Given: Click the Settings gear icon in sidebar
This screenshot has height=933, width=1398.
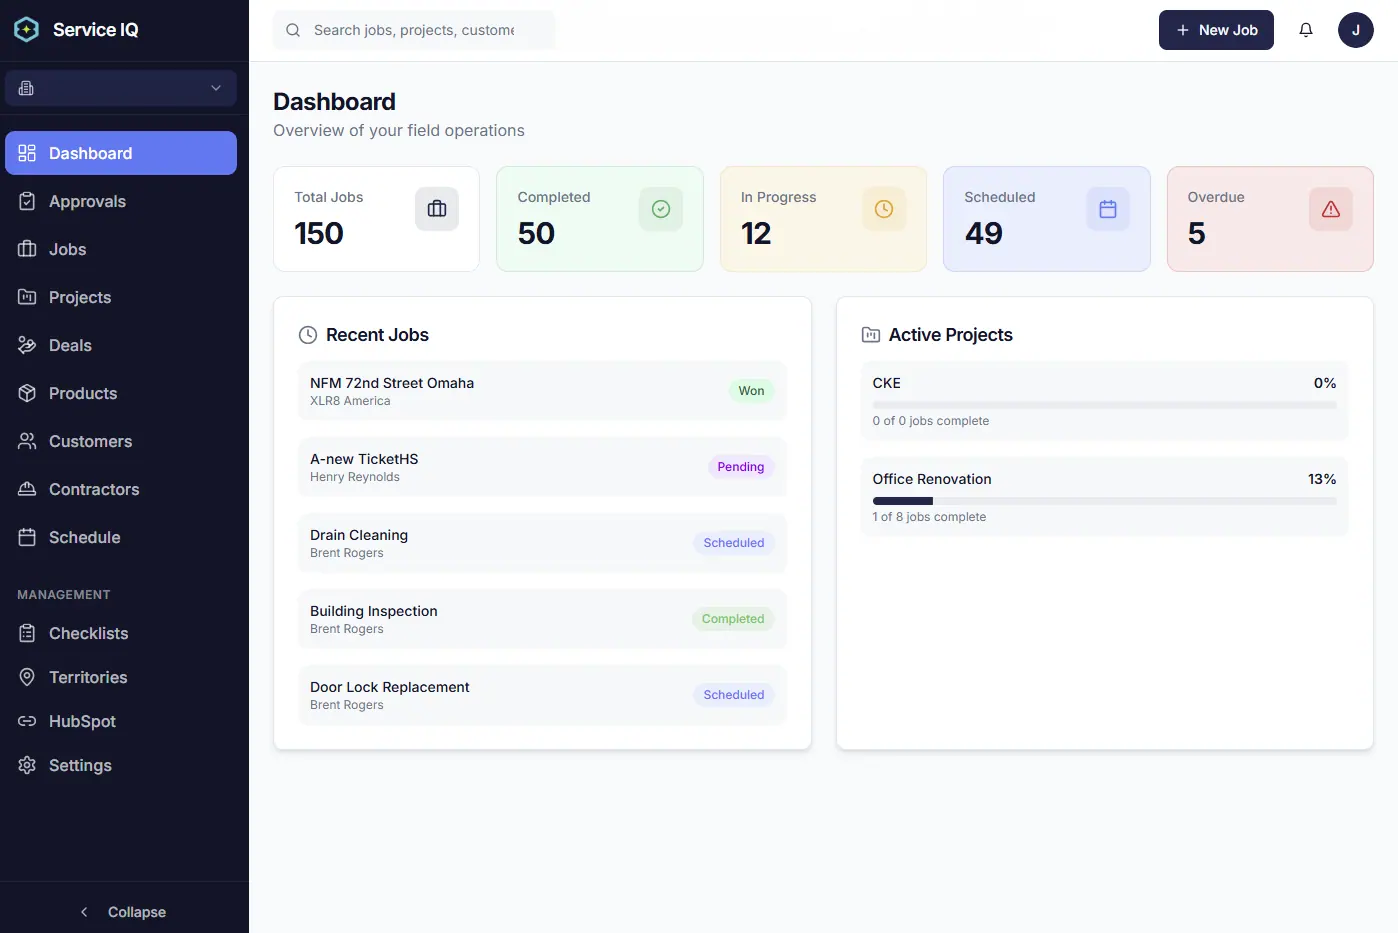Looking at the screenshot, I should coord(27,765).
